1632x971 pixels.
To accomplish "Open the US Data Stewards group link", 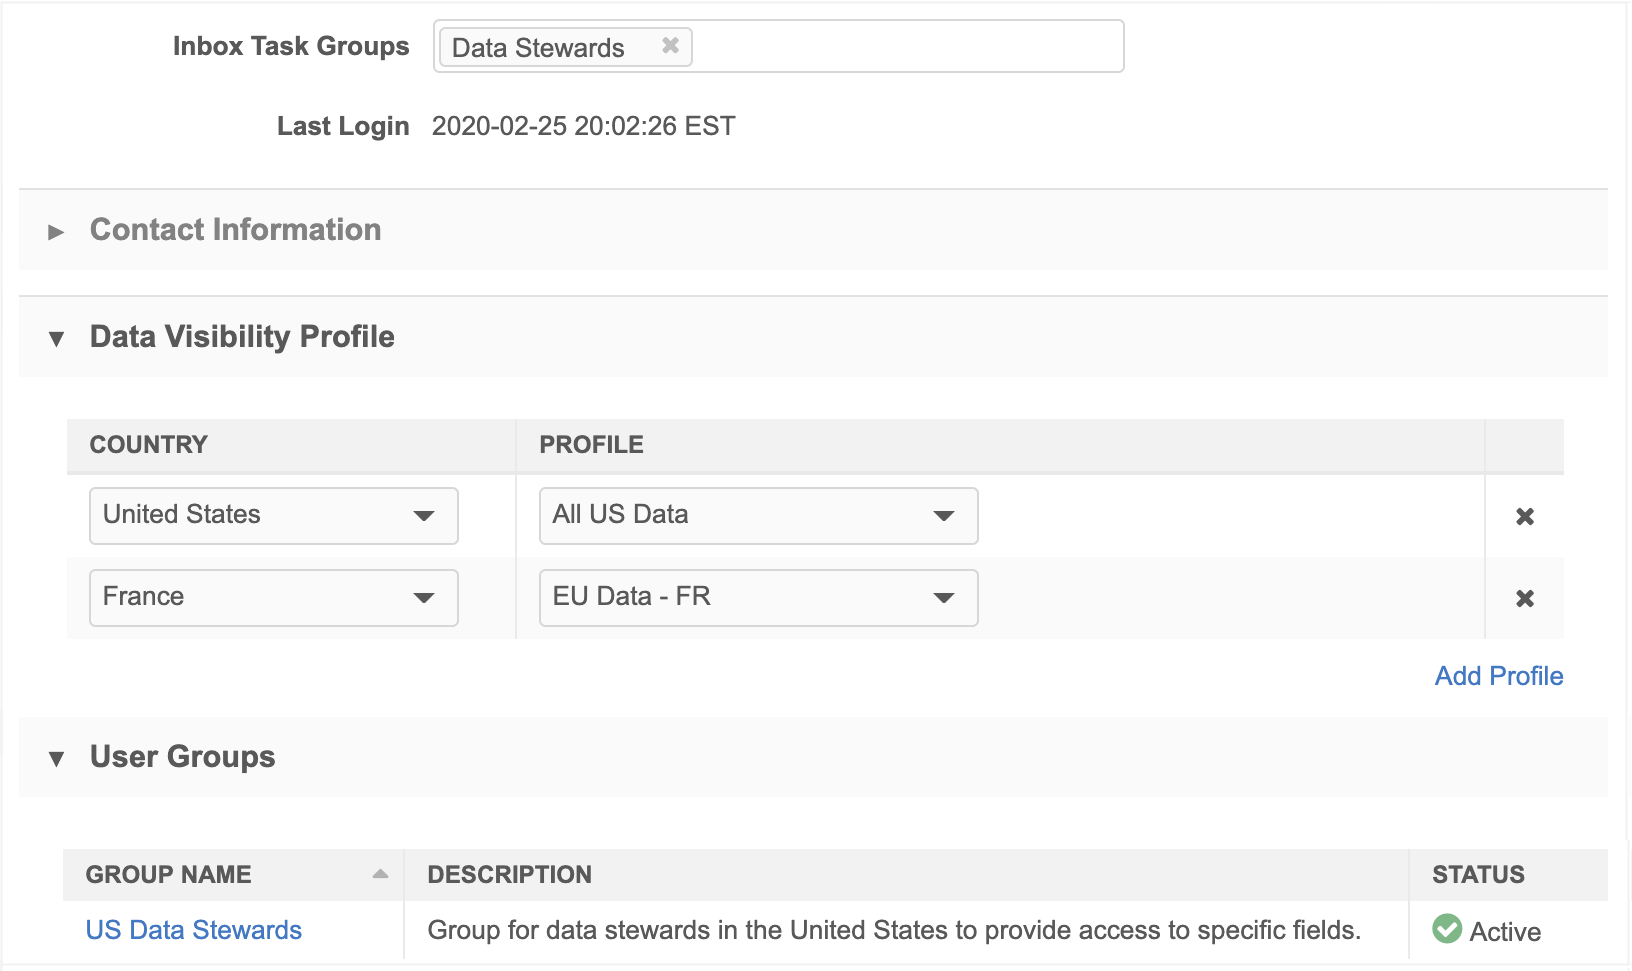I will tap(194, 930).
